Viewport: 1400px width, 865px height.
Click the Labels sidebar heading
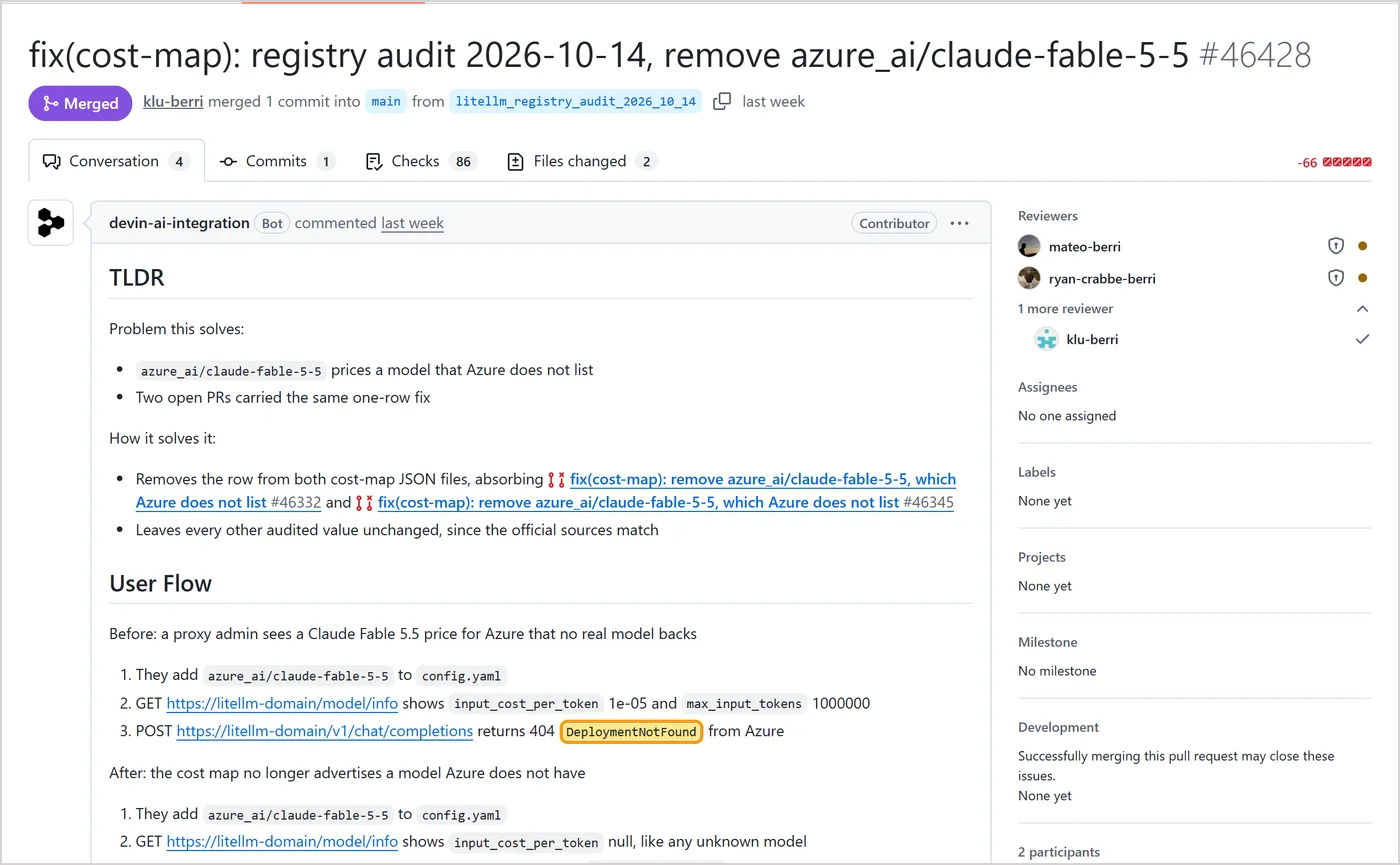click(1037, 472)
